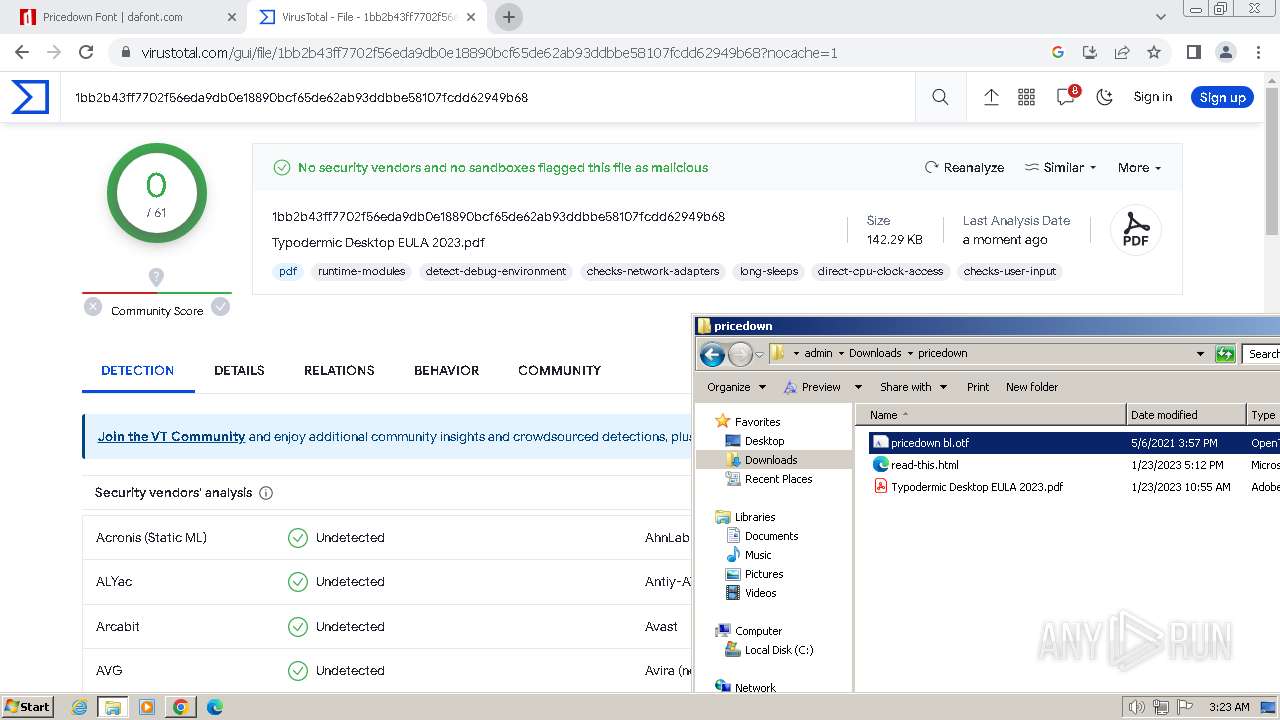Open Chrome from the taskbar
The width and height of the screenshot is (1280, 720).
click(x=180, y=707)
